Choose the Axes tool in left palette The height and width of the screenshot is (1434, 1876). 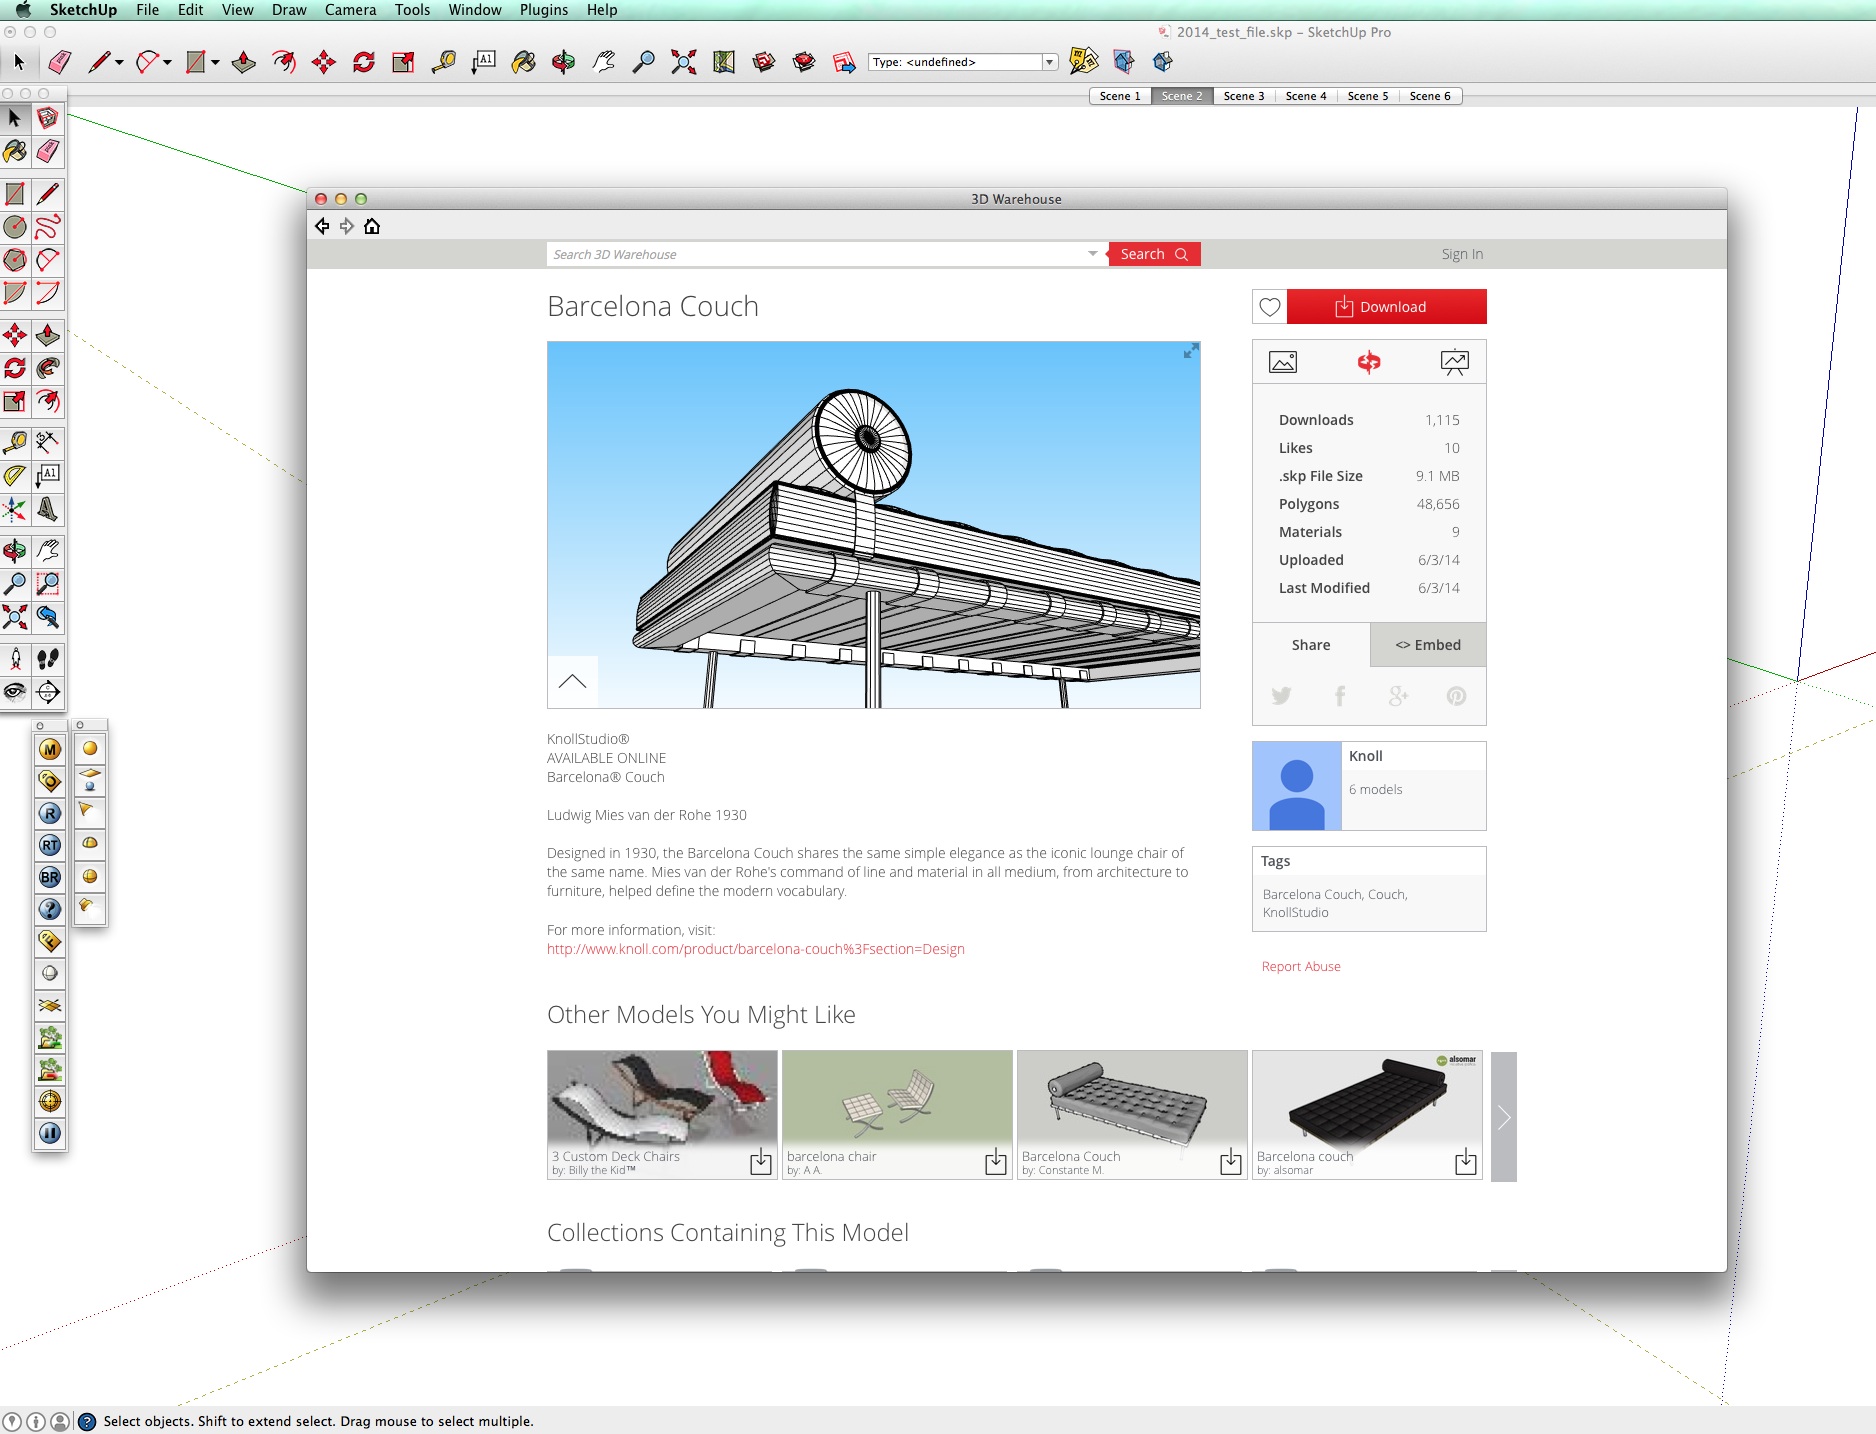pyautogui.click(x=15, y=509)
